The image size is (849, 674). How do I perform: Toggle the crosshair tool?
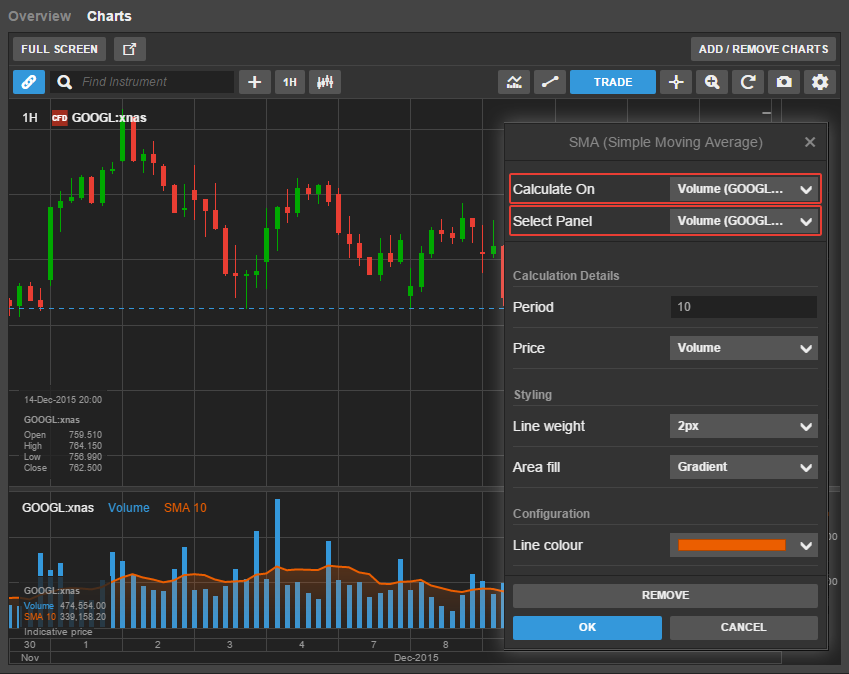(x=676, y=82)
